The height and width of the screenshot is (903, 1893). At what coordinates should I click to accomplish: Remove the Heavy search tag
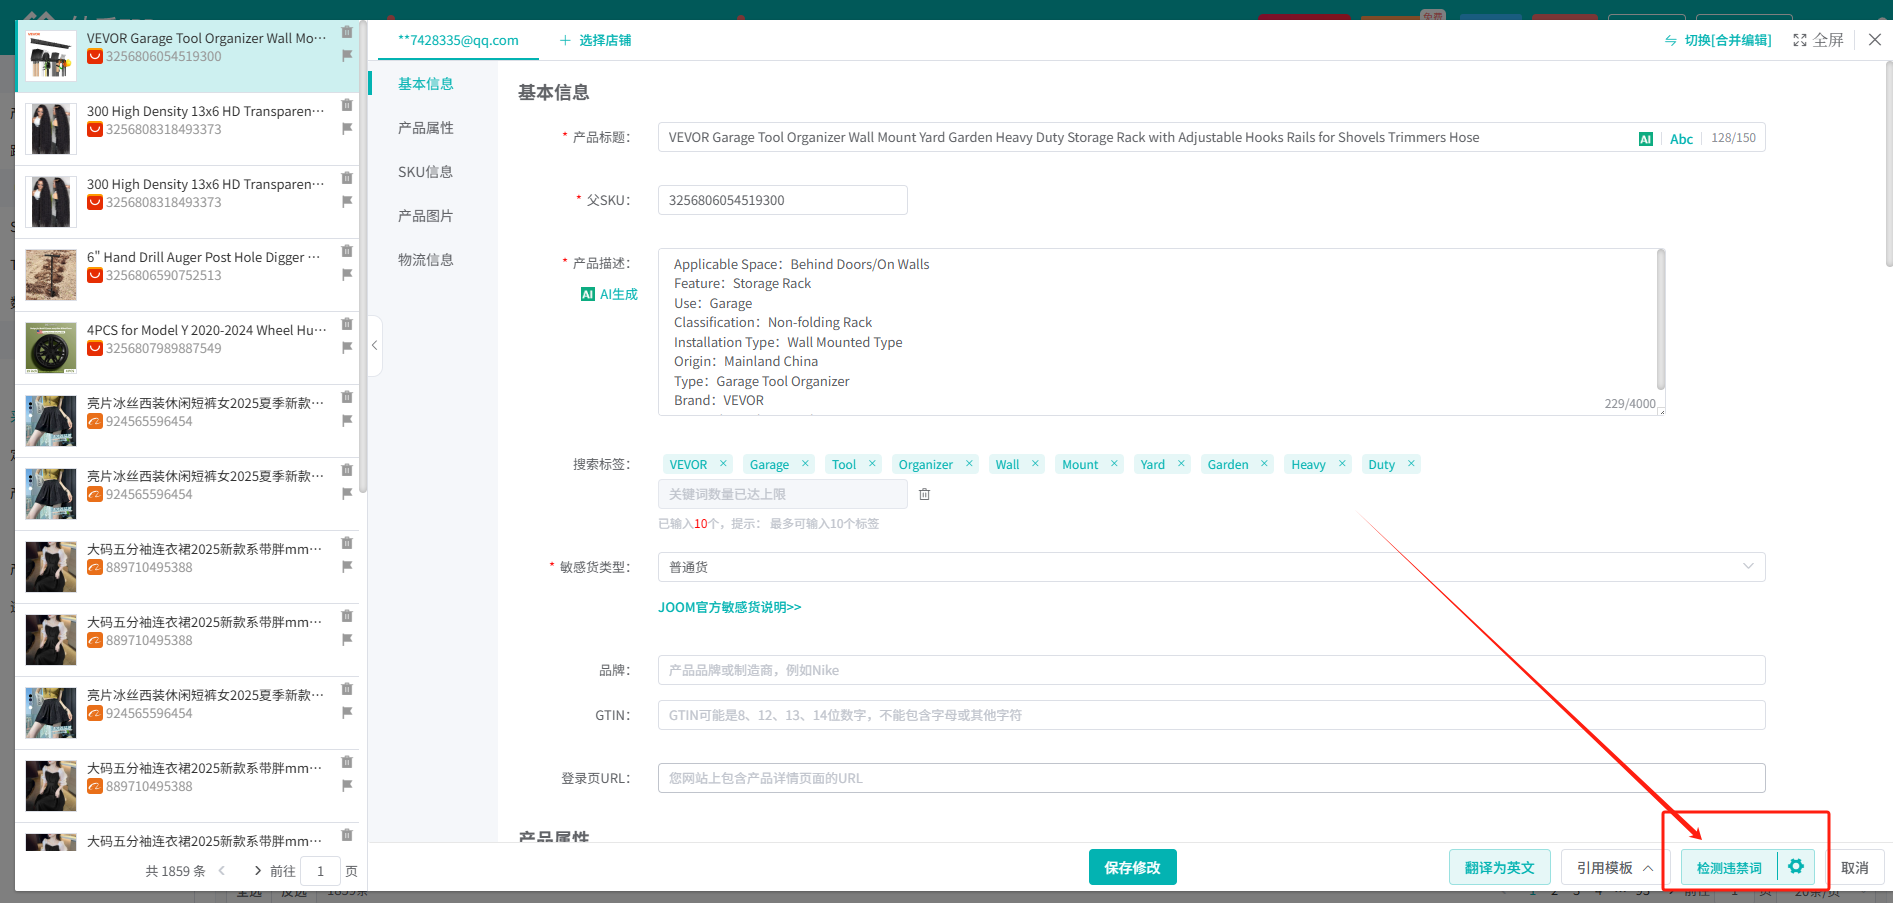[1342, 464]
